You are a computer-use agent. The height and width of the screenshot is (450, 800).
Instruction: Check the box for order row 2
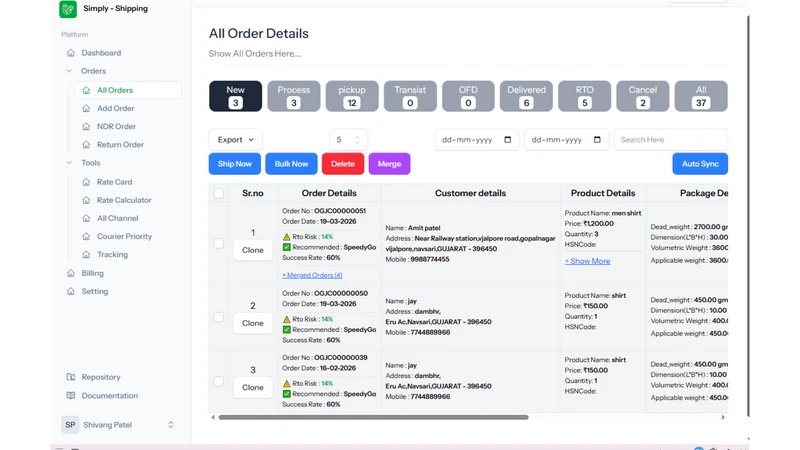(x=218, y=317)
